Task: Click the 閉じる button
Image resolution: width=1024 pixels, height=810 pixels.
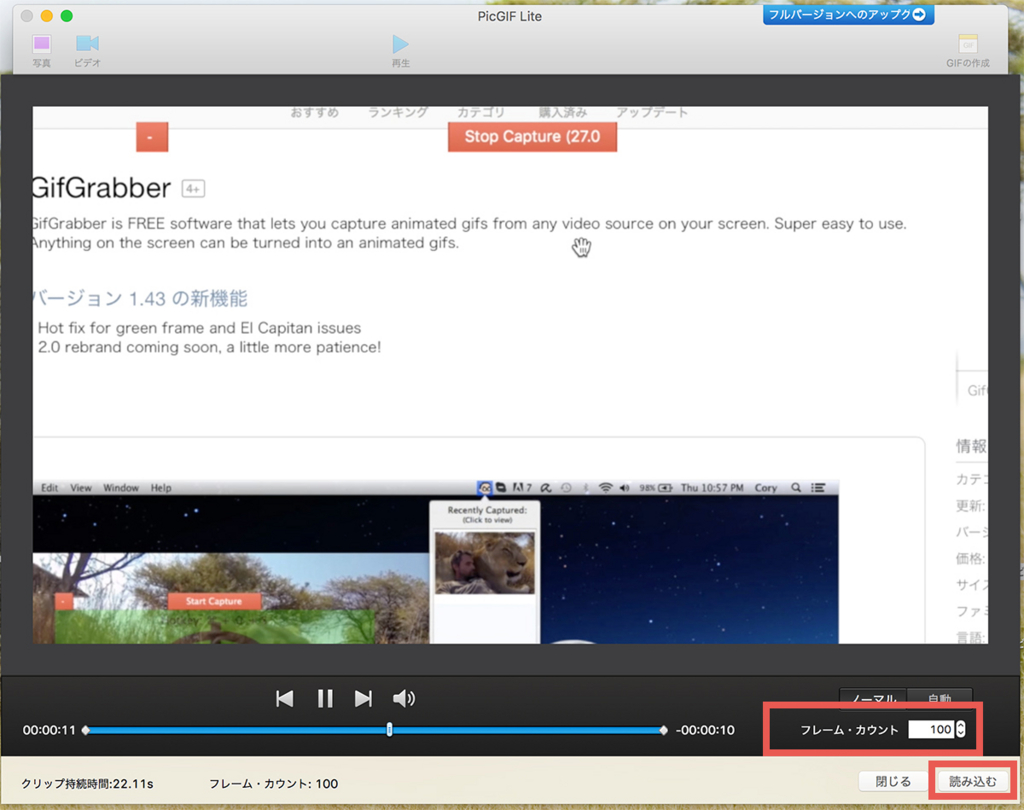Action: 893,781
